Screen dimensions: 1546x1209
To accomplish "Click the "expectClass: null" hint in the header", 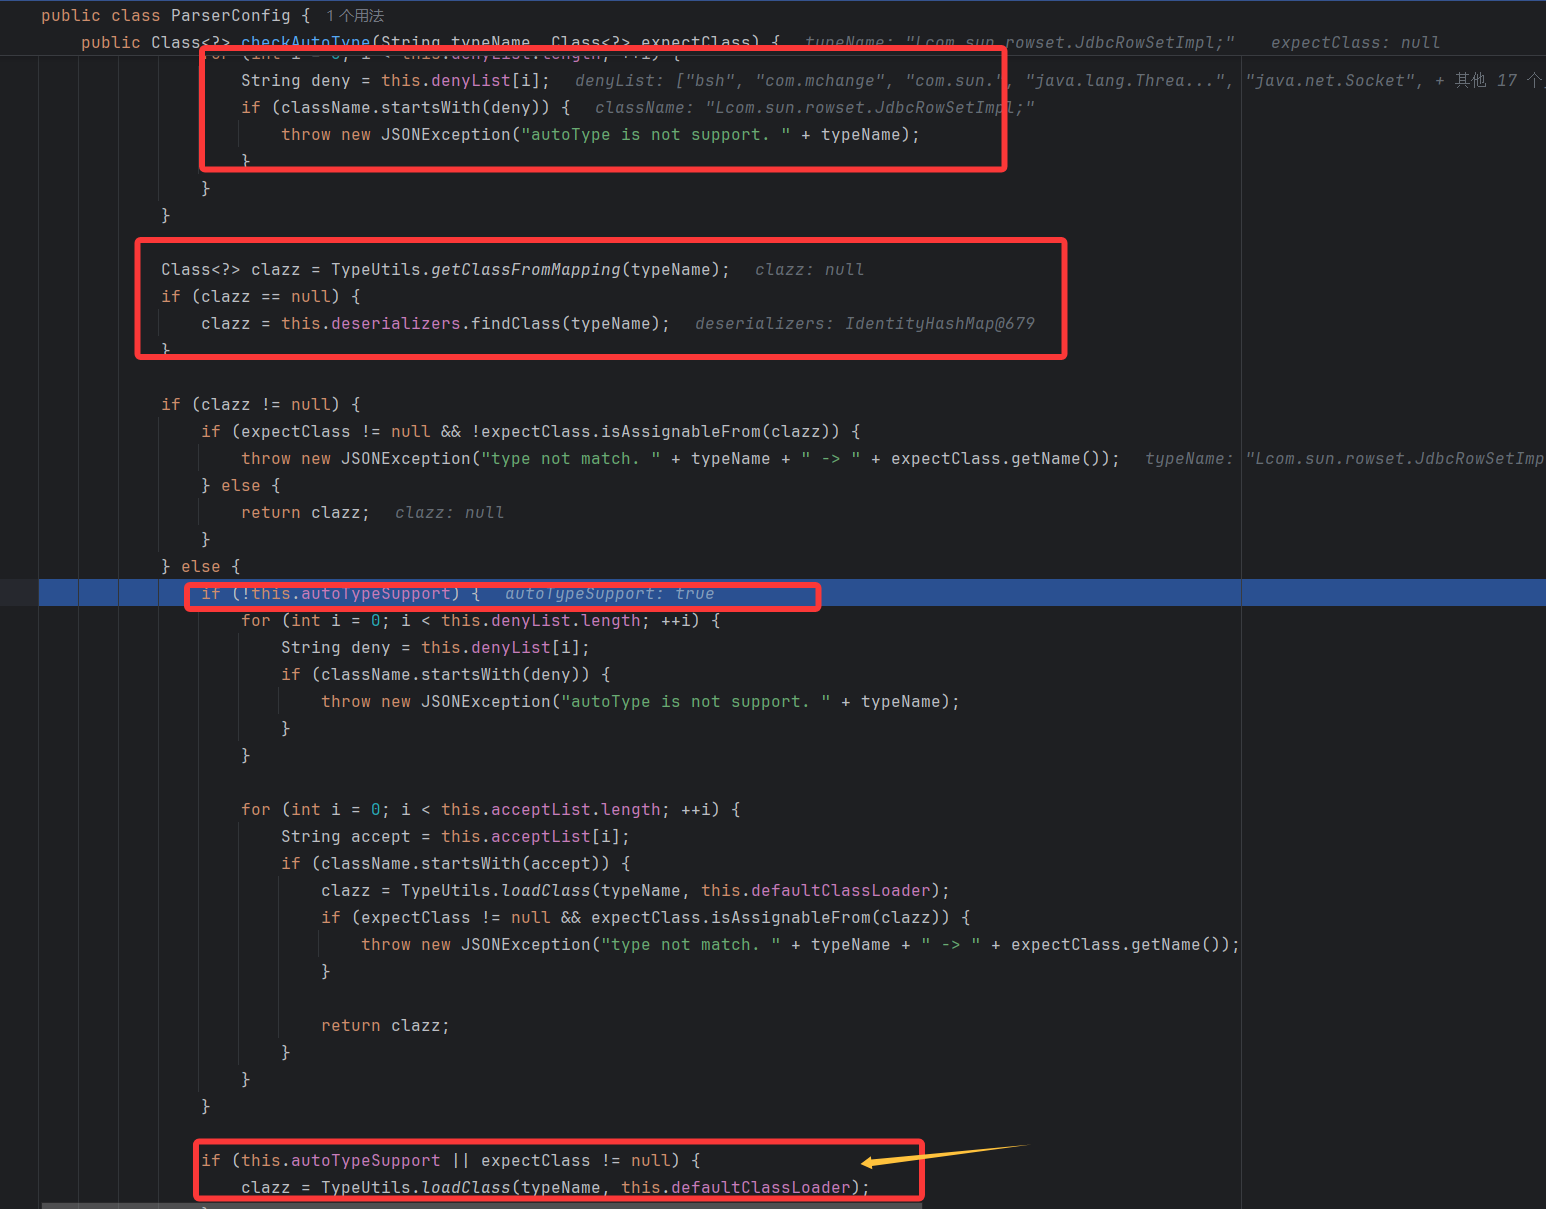I will coord(1355,43).
